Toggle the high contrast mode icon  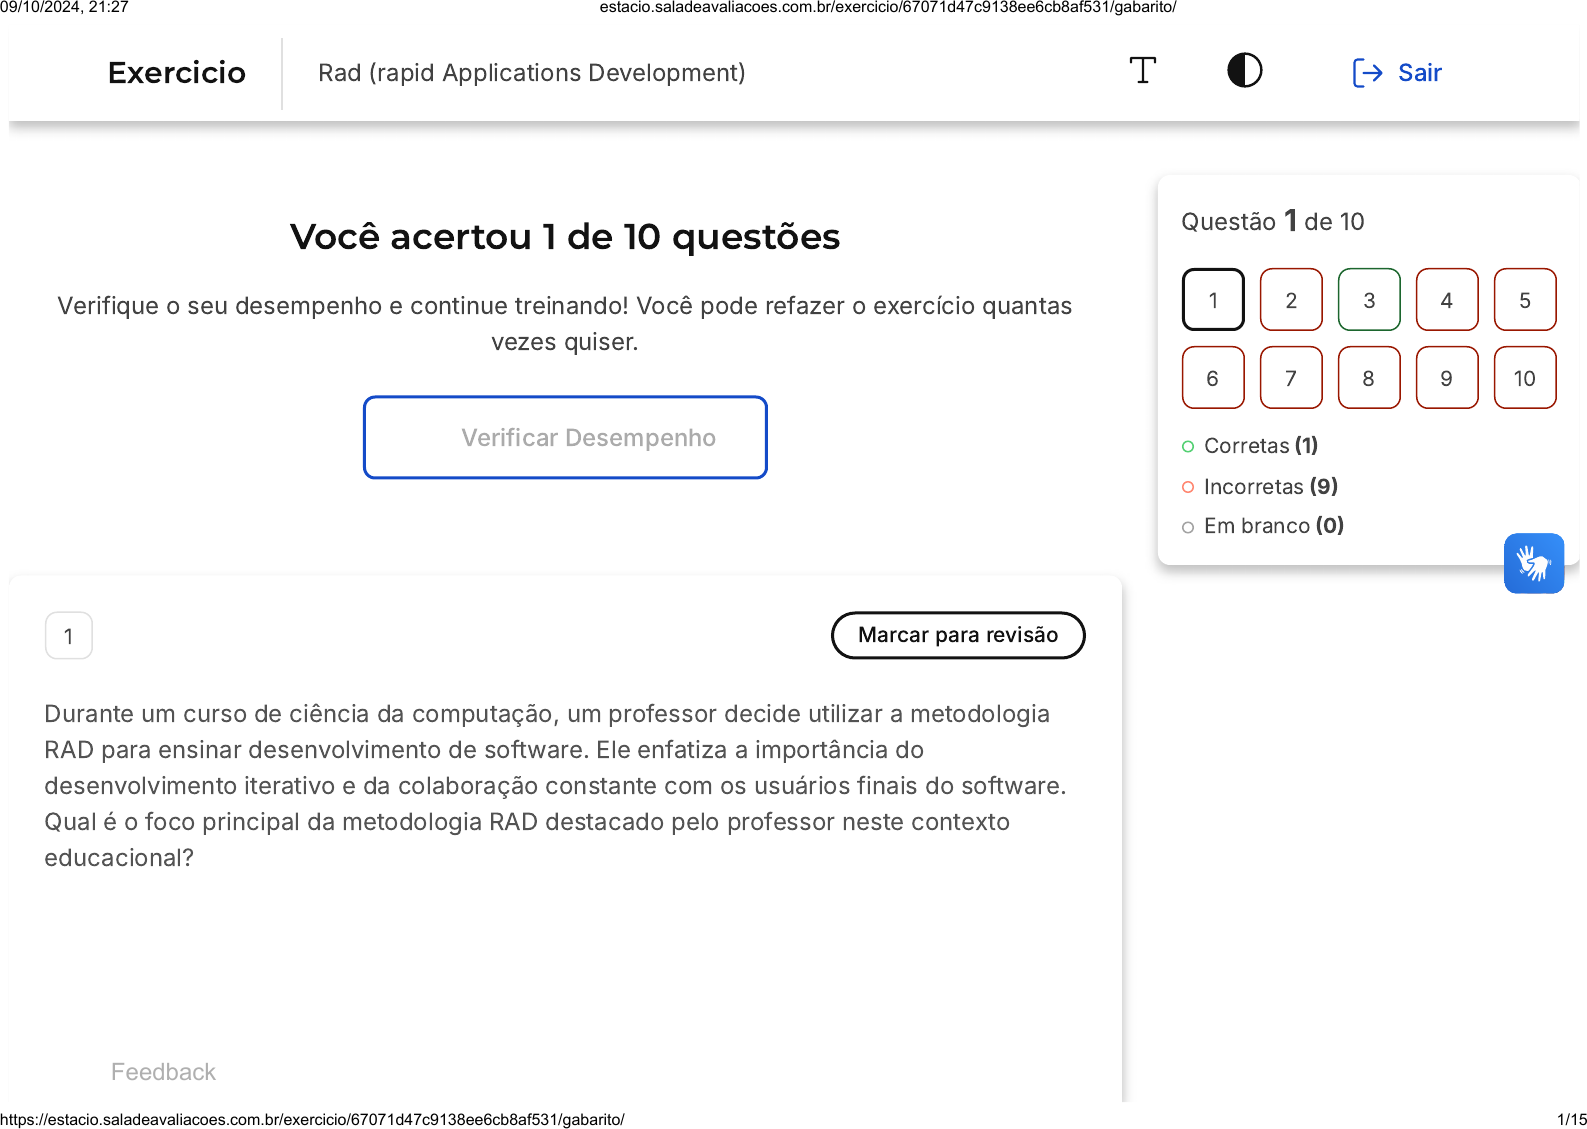coord(1244,71)
